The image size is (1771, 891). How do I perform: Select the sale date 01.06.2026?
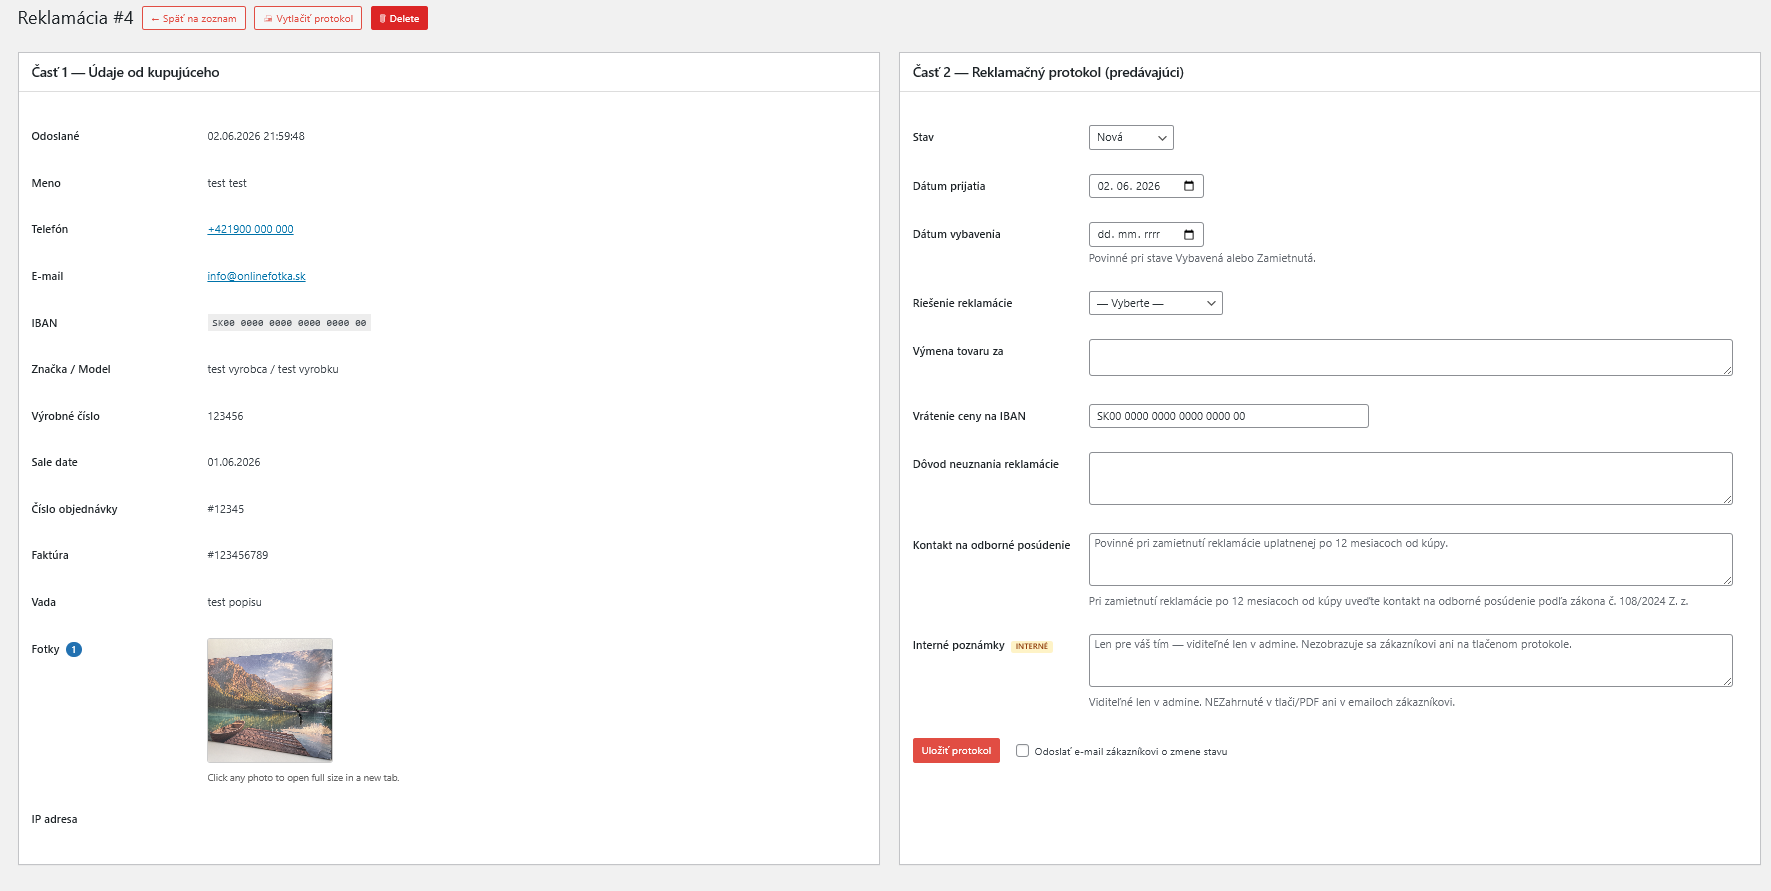click(233, 462)
